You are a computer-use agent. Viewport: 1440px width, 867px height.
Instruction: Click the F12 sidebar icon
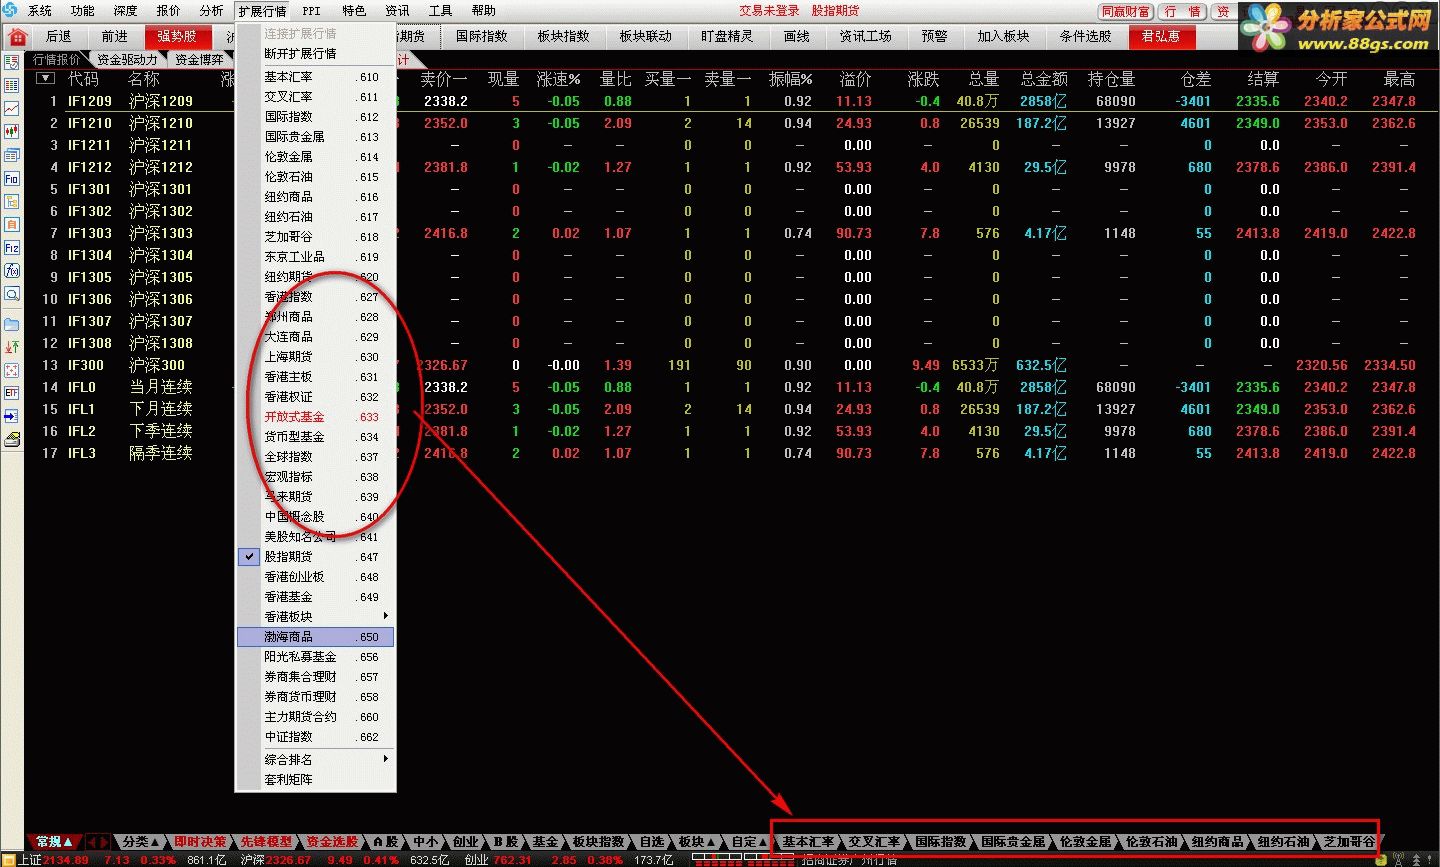coord(12,248)
